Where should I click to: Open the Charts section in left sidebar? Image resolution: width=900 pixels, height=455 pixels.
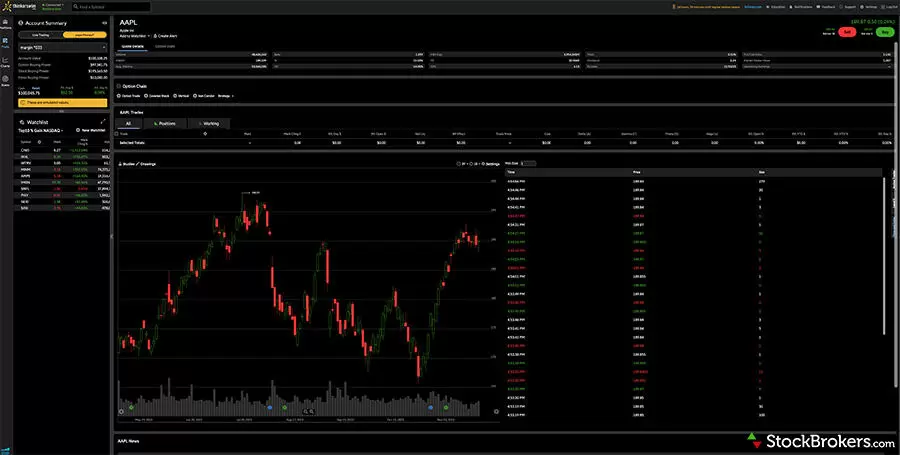[x=5, y=63]
